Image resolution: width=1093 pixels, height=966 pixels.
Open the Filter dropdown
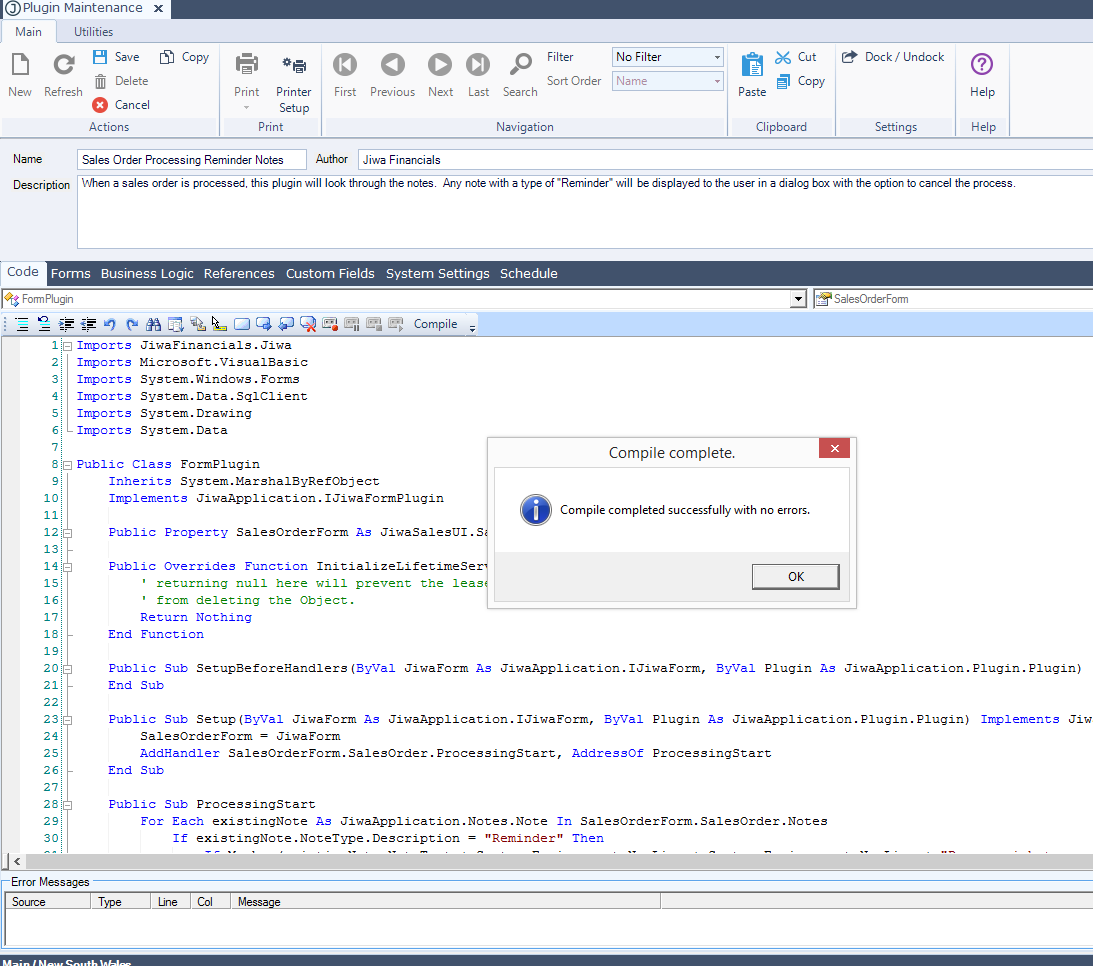pyautogui.click(x=717, y=57)
